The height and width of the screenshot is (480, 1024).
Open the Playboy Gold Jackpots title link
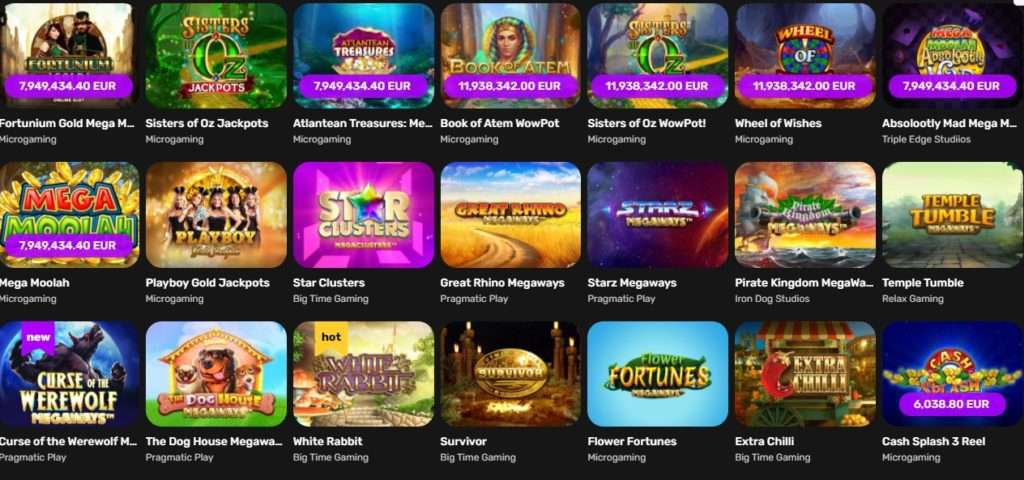tap(208, 283)
